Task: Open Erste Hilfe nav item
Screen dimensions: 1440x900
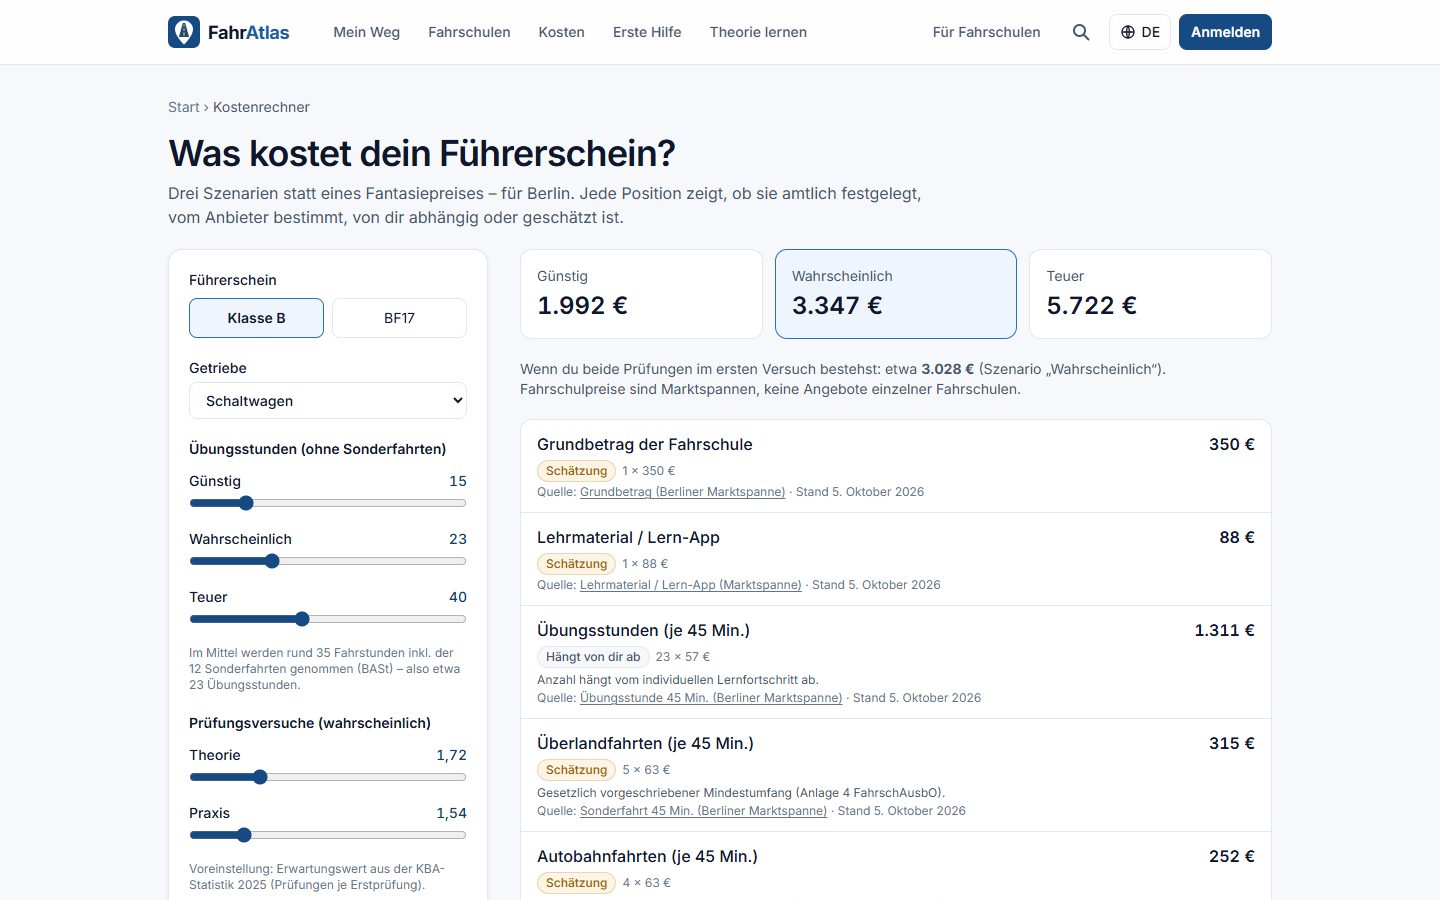Action: tap(647, 32)
